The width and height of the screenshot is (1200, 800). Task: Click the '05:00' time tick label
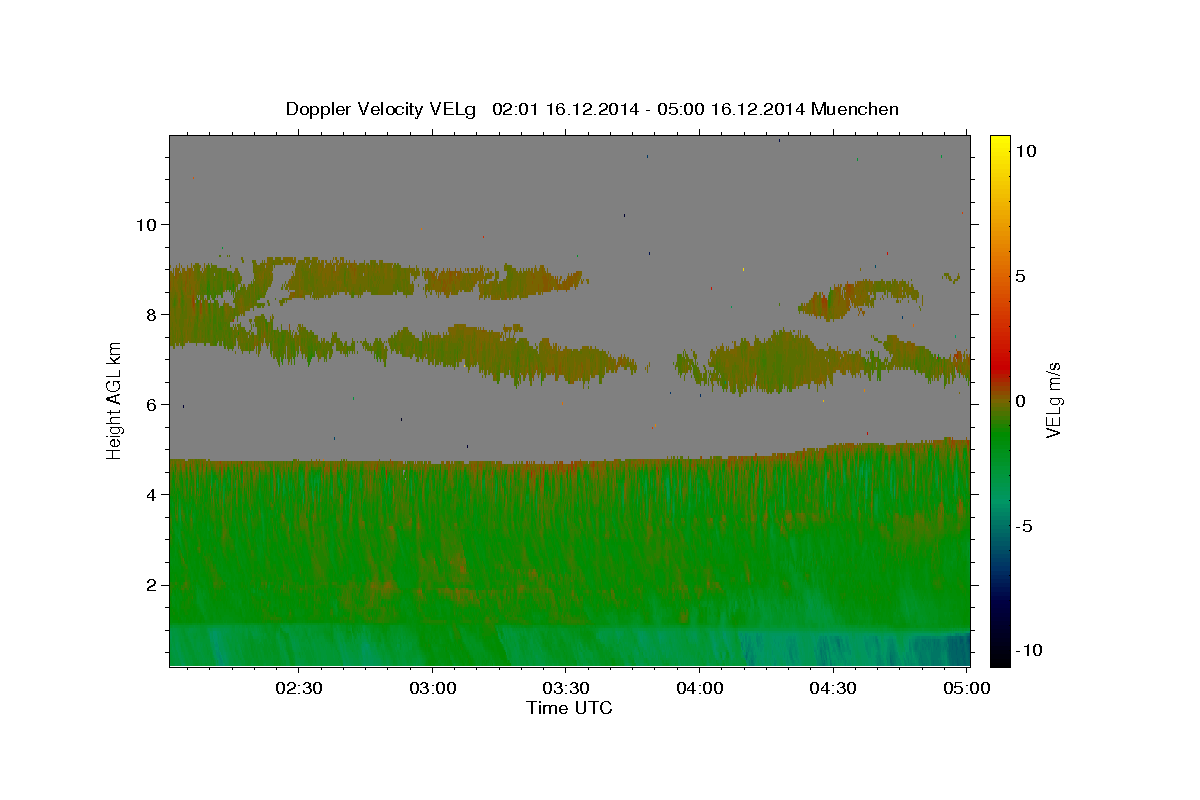[x=967, y=688]
